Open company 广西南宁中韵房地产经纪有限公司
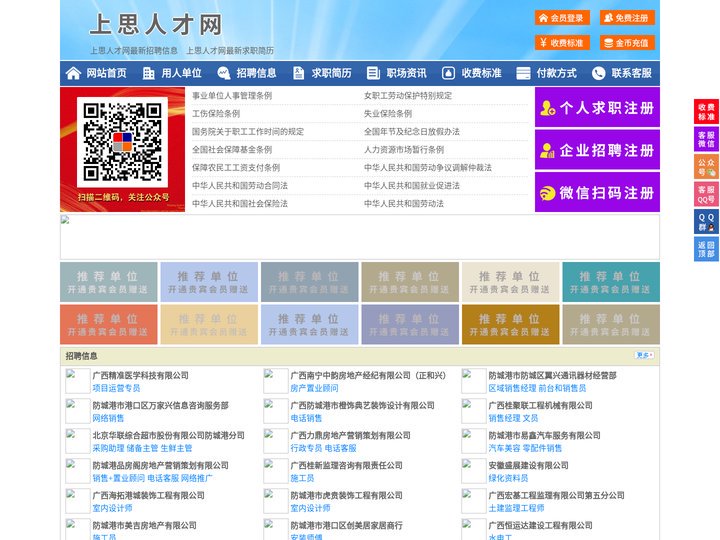The width and height of the screenshot is (720, 540). pos(368,375)
